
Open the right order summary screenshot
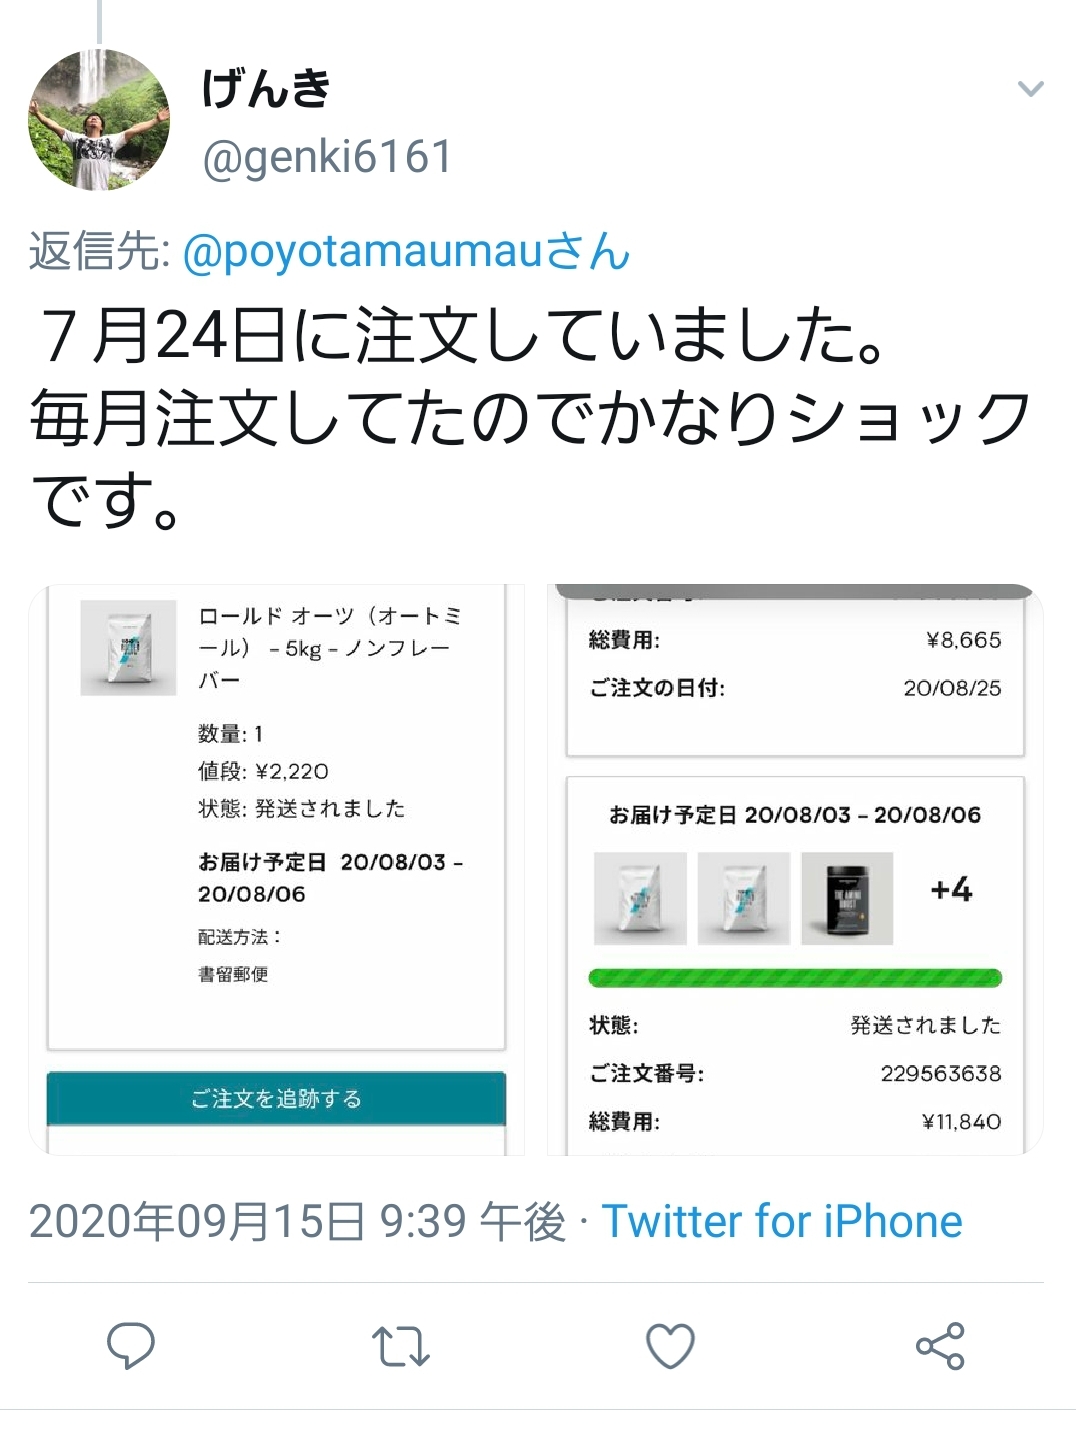click(x=795, y=870)
